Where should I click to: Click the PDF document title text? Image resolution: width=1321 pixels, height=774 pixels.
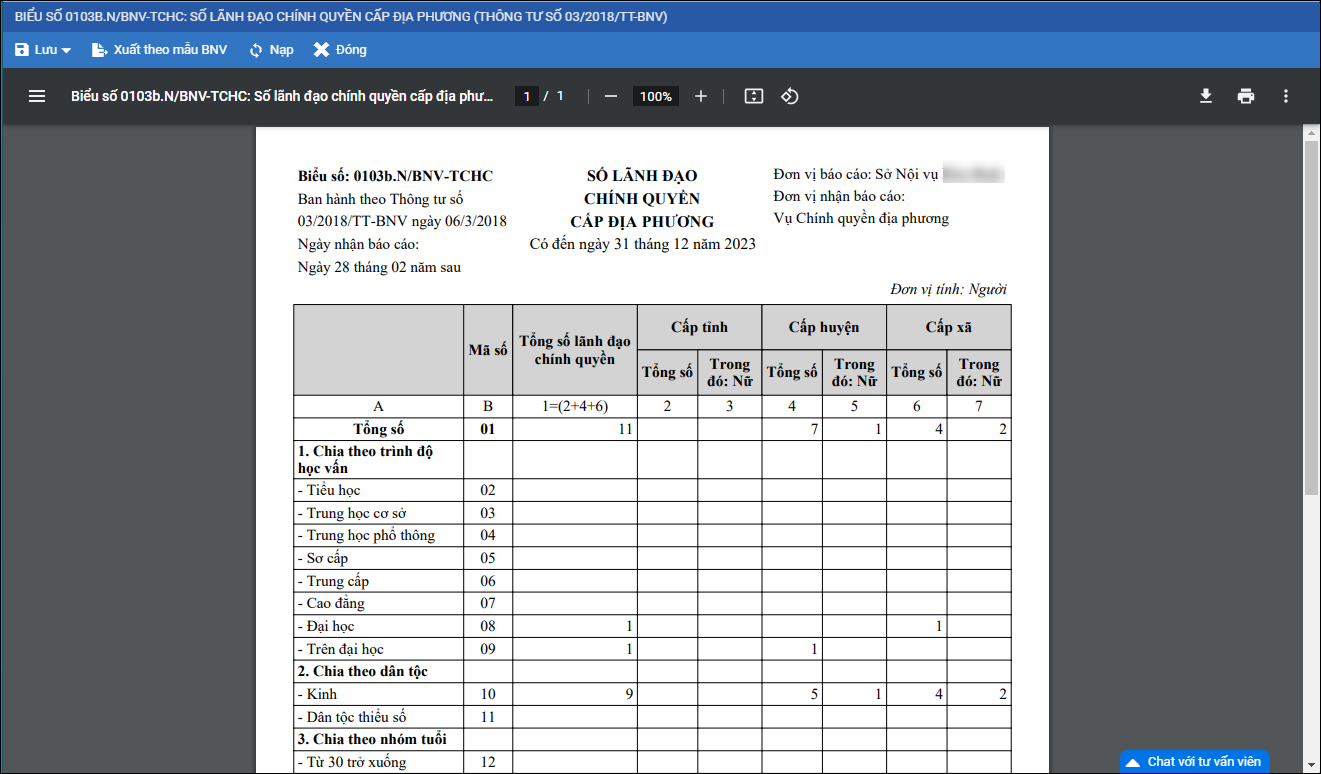(x=282, y=96)
